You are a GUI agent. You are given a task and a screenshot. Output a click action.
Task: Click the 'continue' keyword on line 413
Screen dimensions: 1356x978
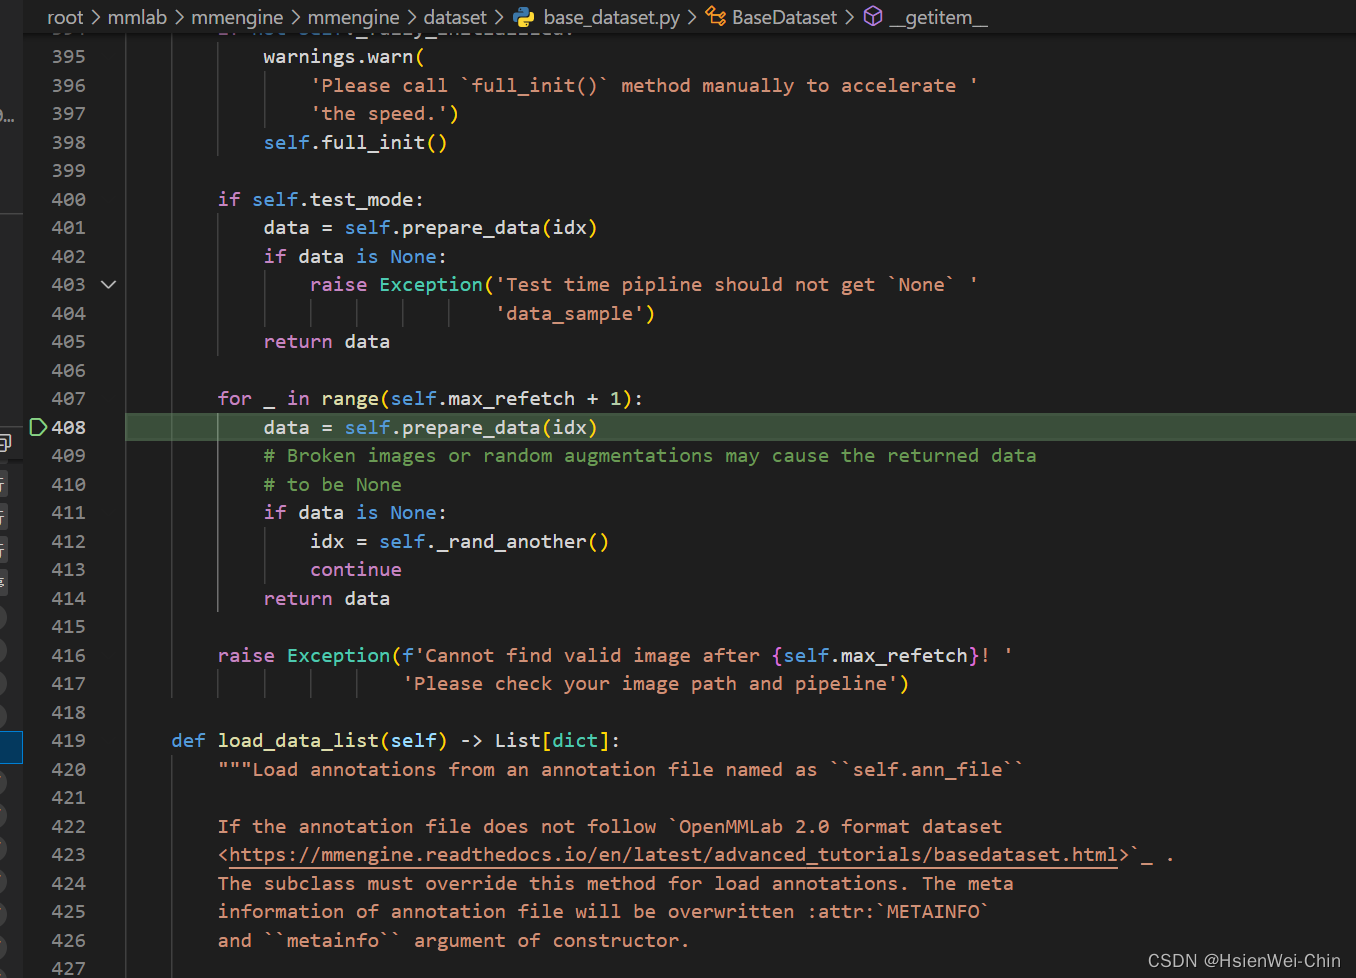click(x=356, y=570)
